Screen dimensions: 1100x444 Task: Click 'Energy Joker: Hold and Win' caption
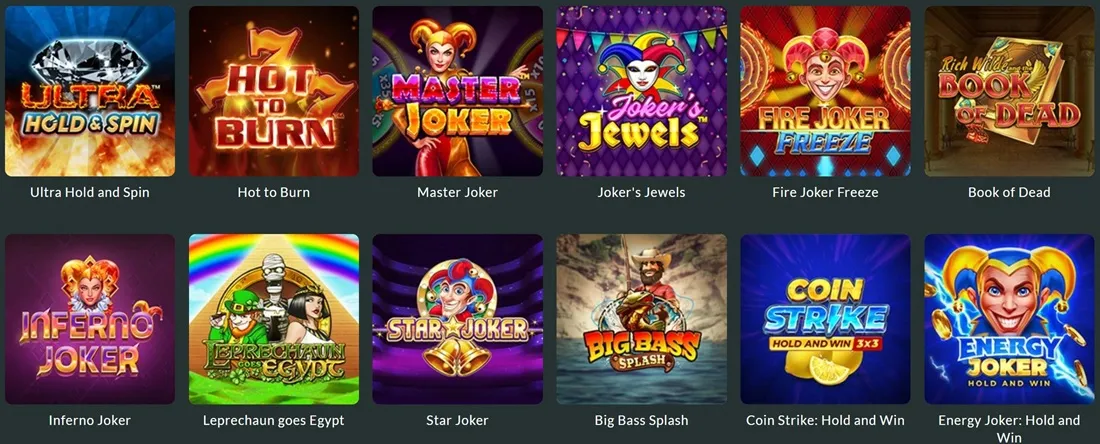1010,429
